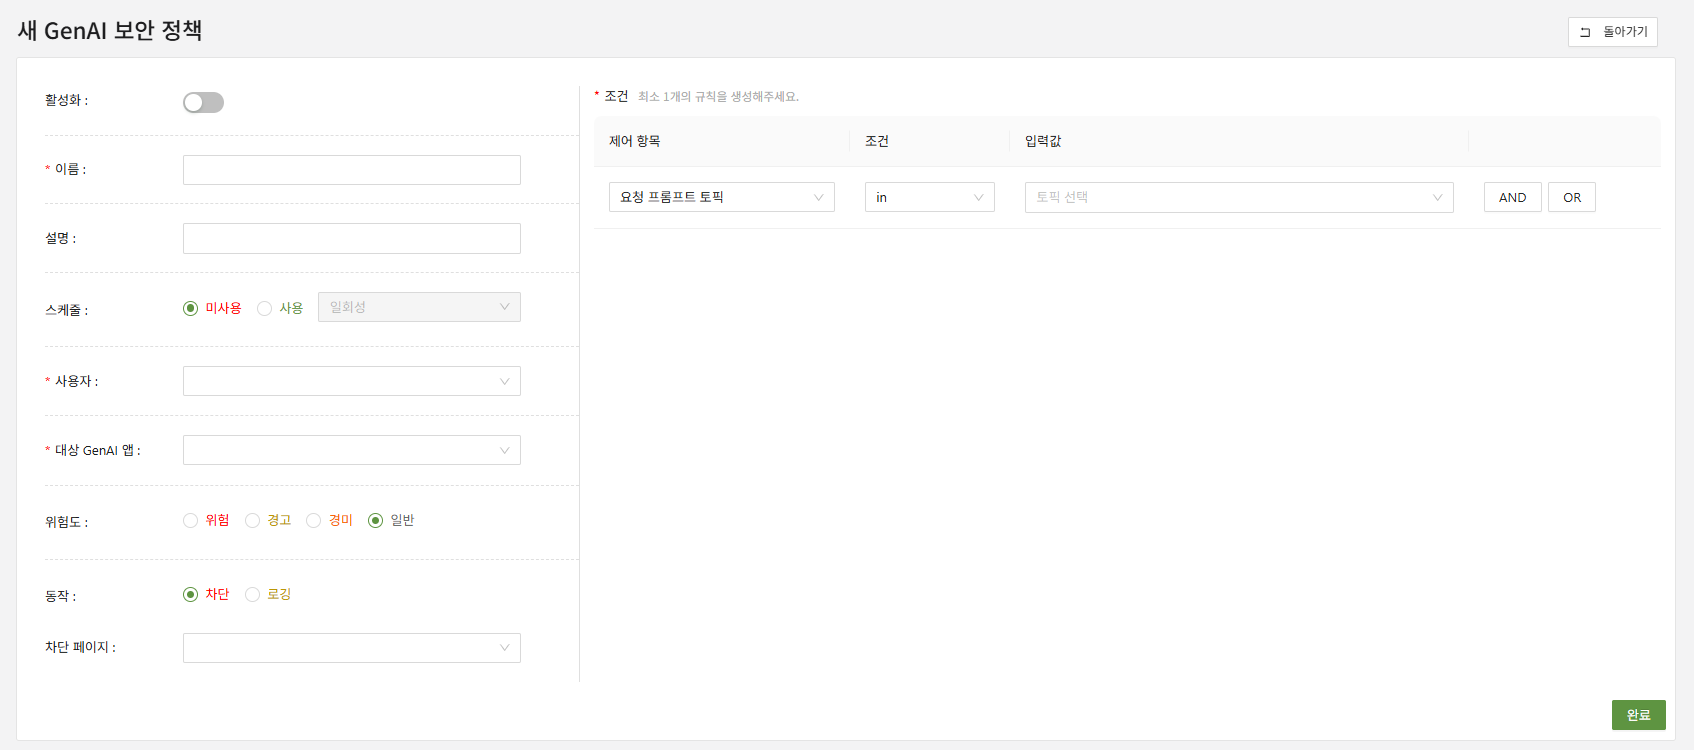Open the 대상 GenAI 앱 dropdown
The height and width of the screenshot is (750, 1694).
pos(351,450)
